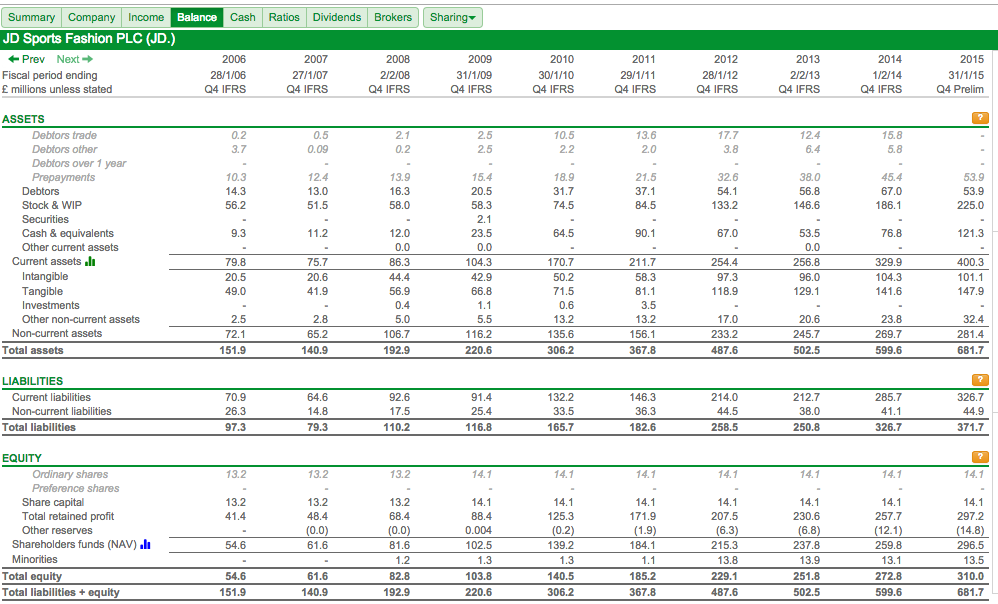Select the Investments row label

coord(50,306)
